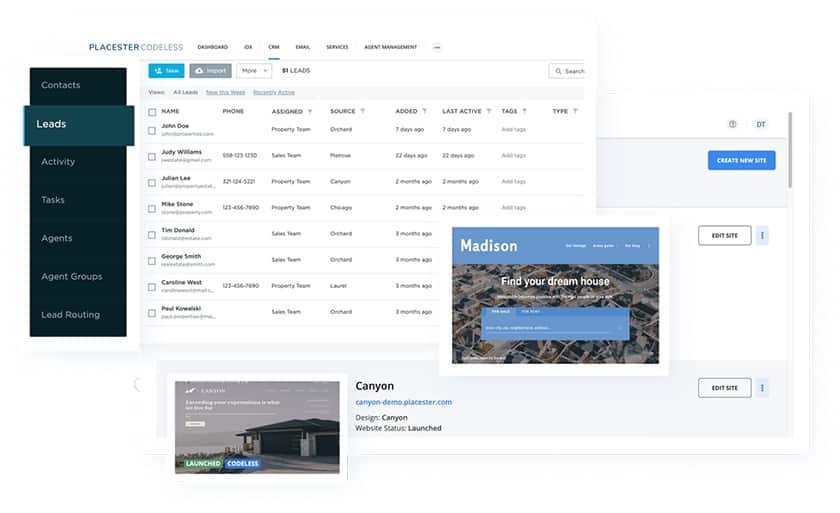840x513 pixels.
Task: Open Agent Groups in the sidebar
Action: [x=78, y=276]
